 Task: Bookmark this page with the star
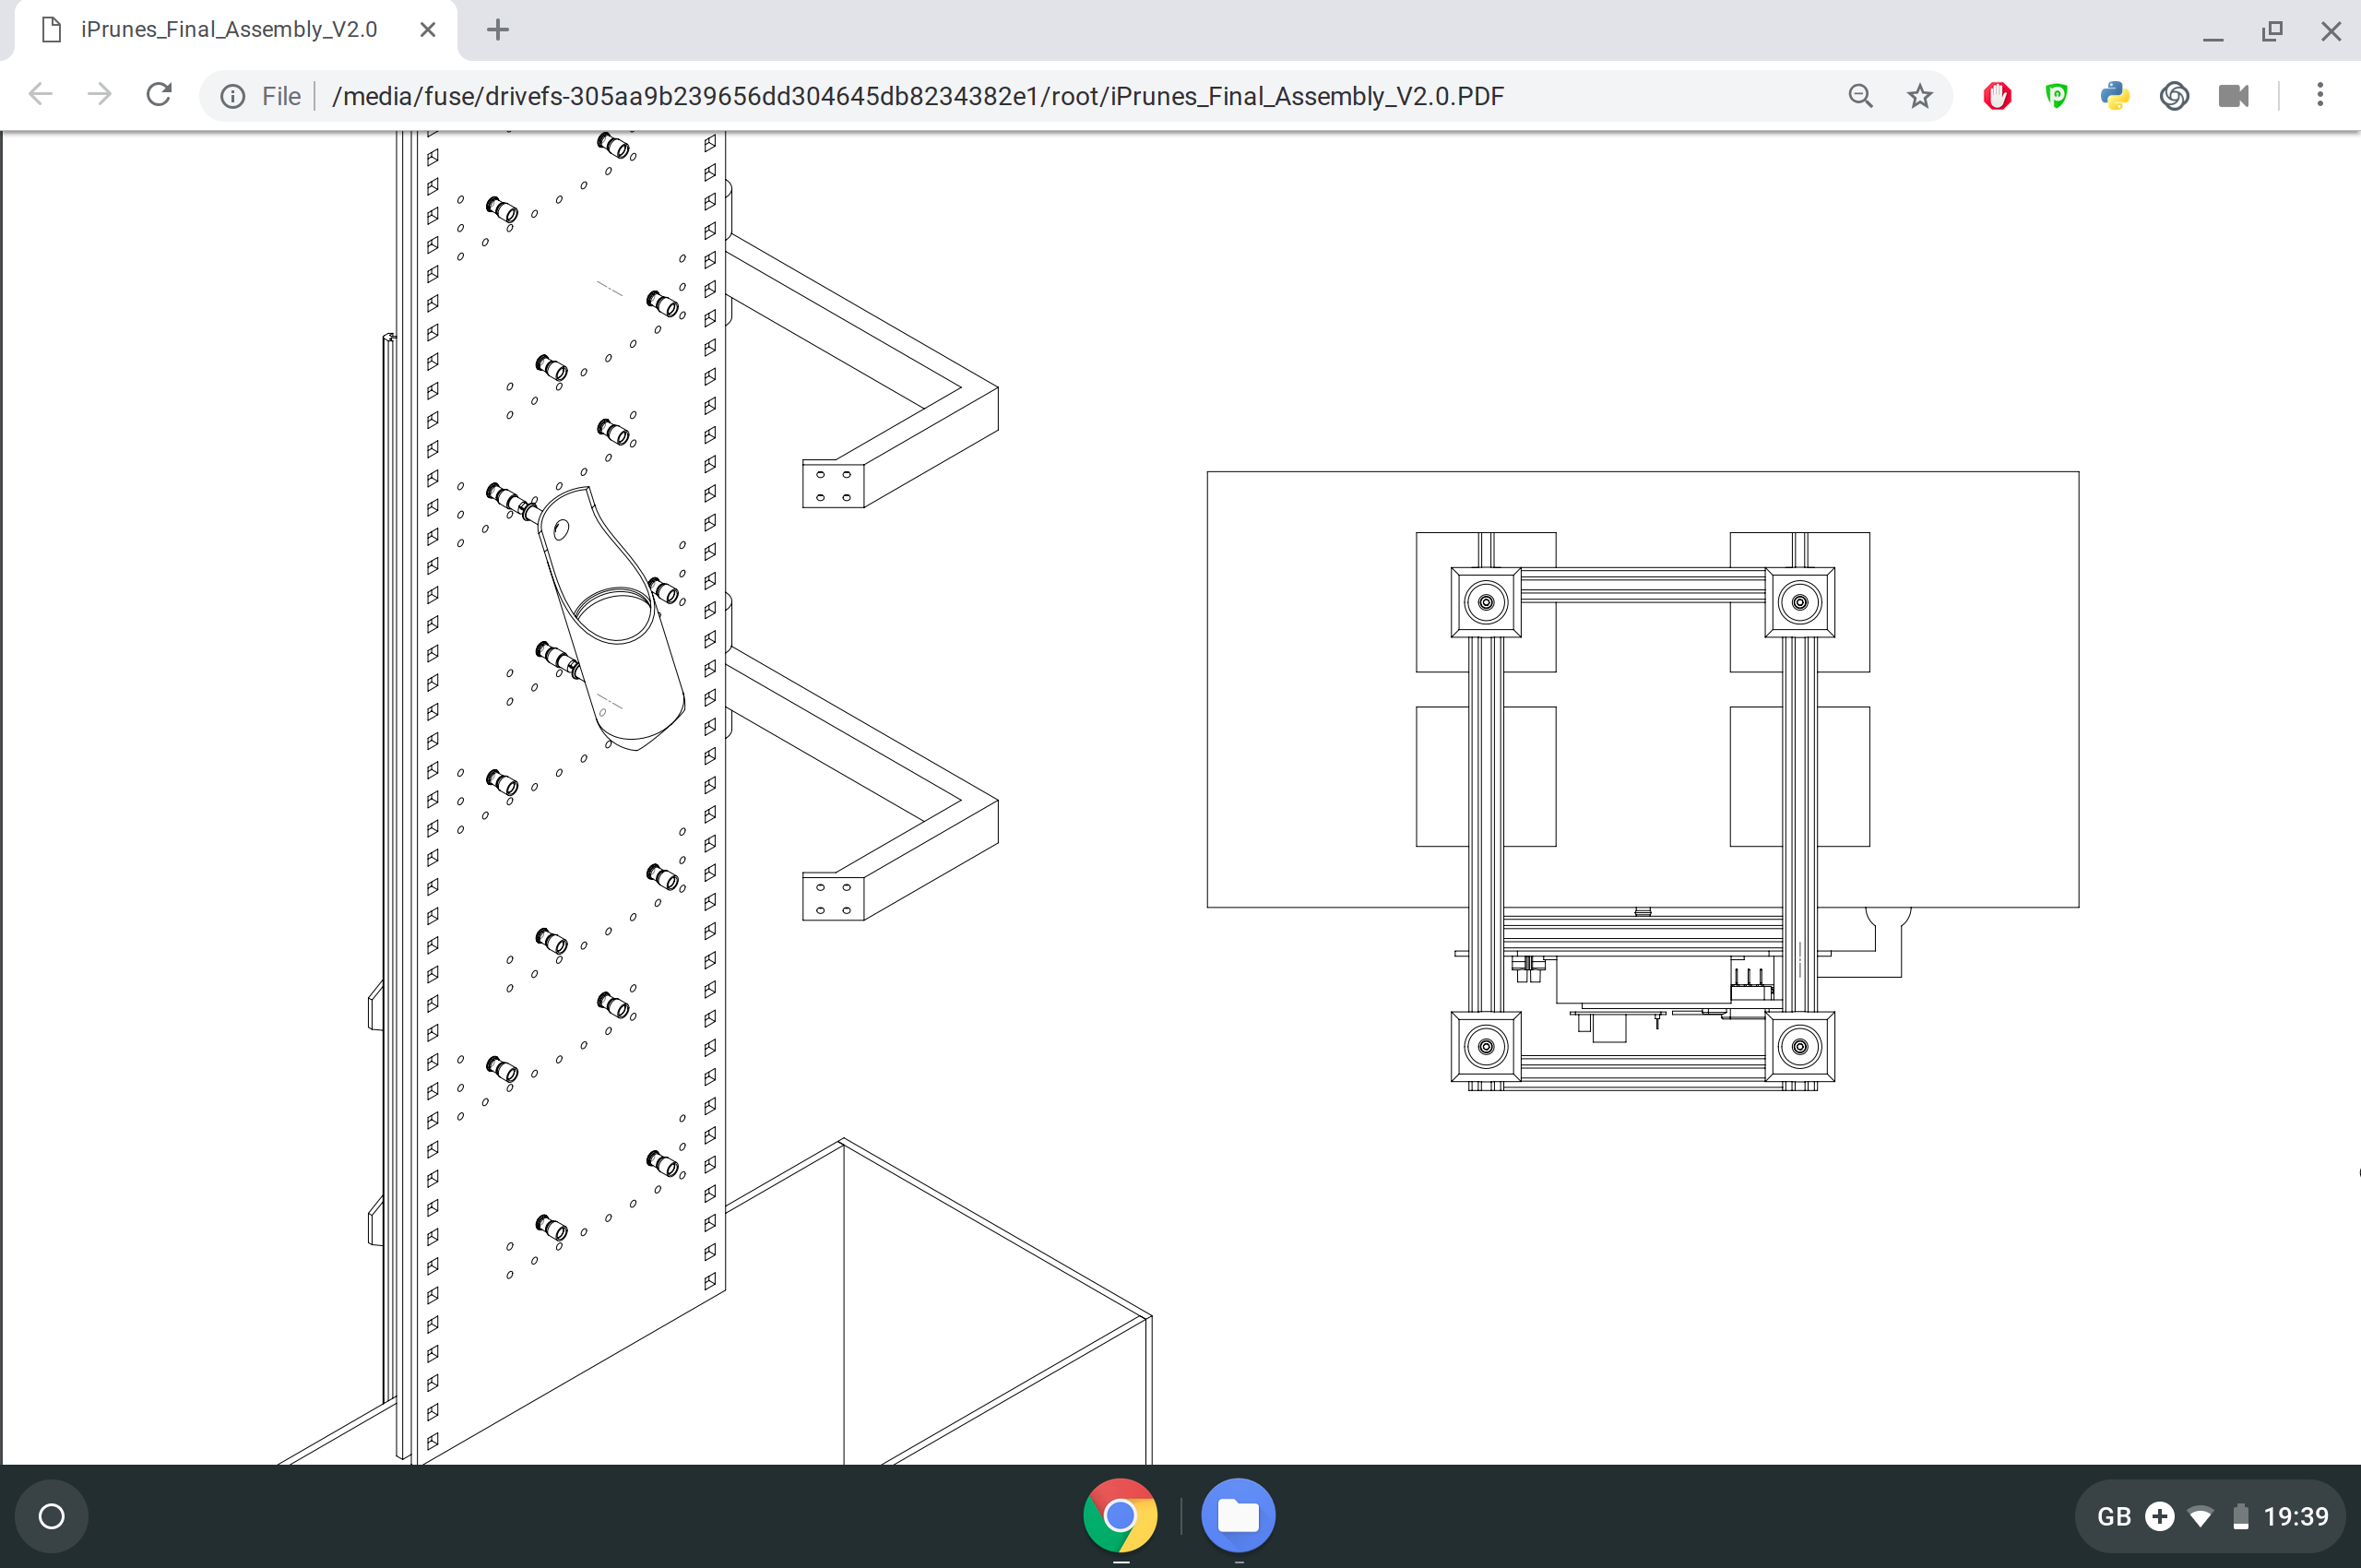coord(1919,95)
